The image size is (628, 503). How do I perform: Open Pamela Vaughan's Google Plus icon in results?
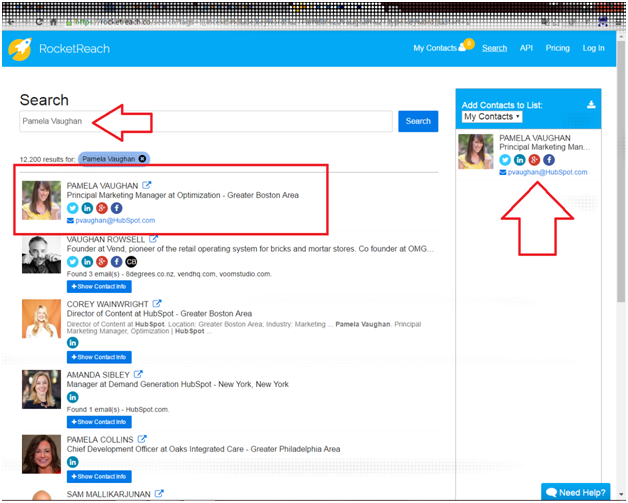pyautogui.click(x=102, y=208)
